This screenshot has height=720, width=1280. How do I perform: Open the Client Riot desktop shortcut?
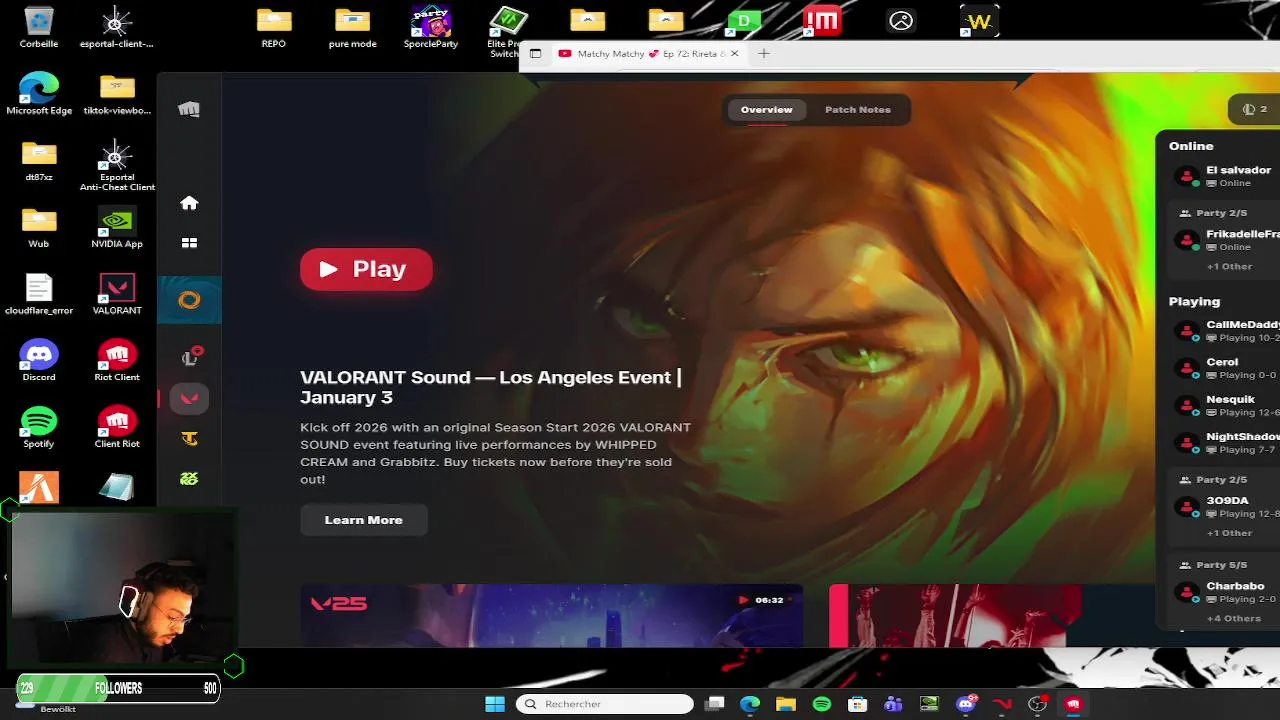[117, 427]
